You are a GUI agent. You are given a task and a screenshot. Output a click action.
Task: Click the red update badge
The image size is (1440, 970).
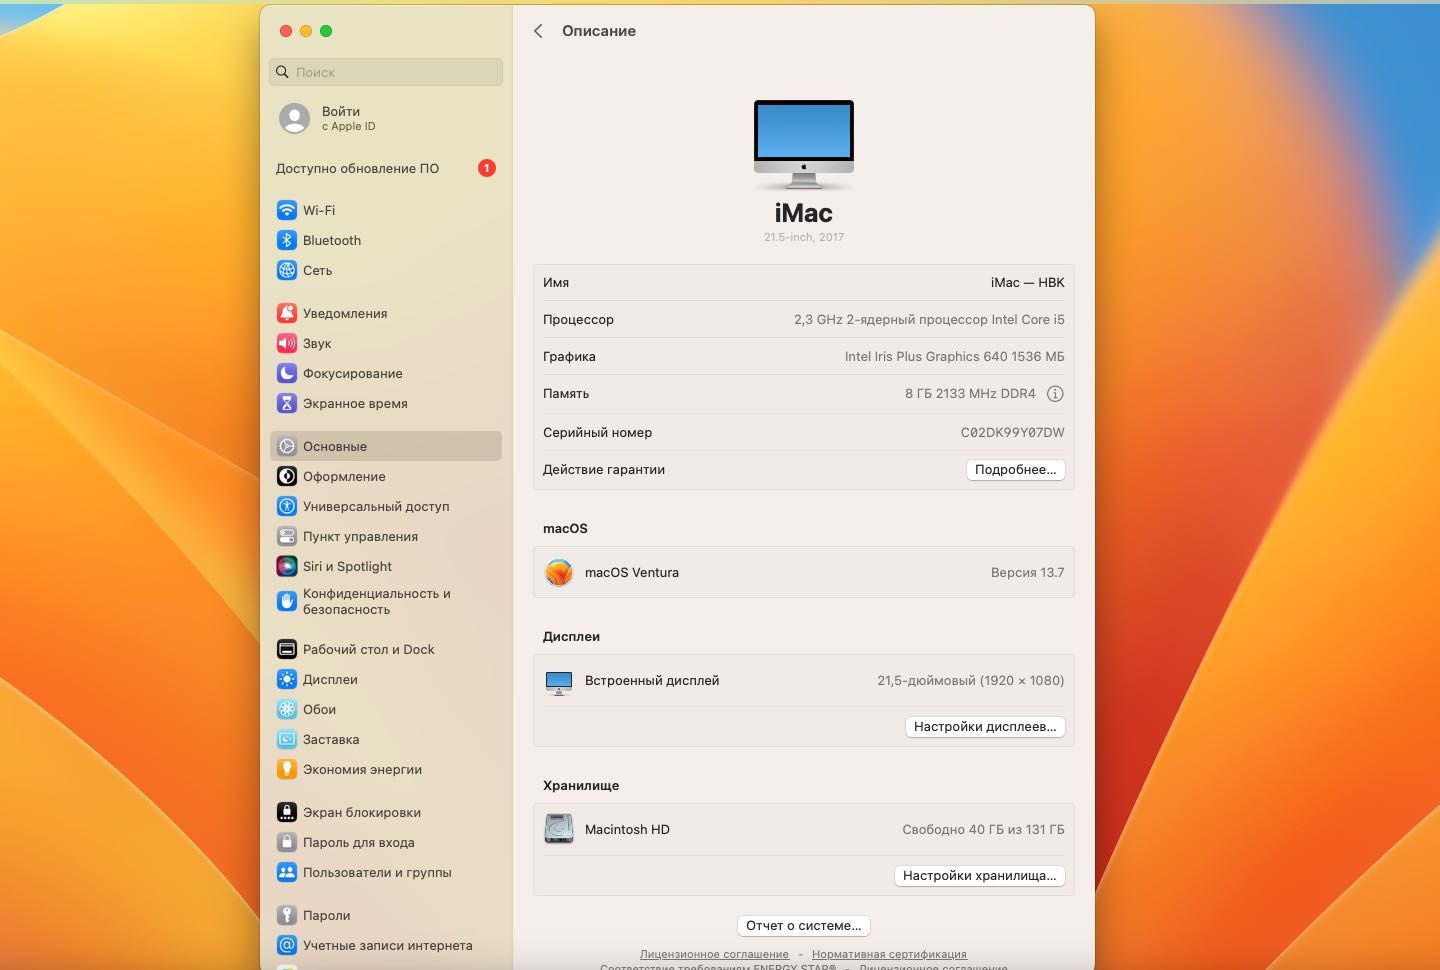[487, 168]
